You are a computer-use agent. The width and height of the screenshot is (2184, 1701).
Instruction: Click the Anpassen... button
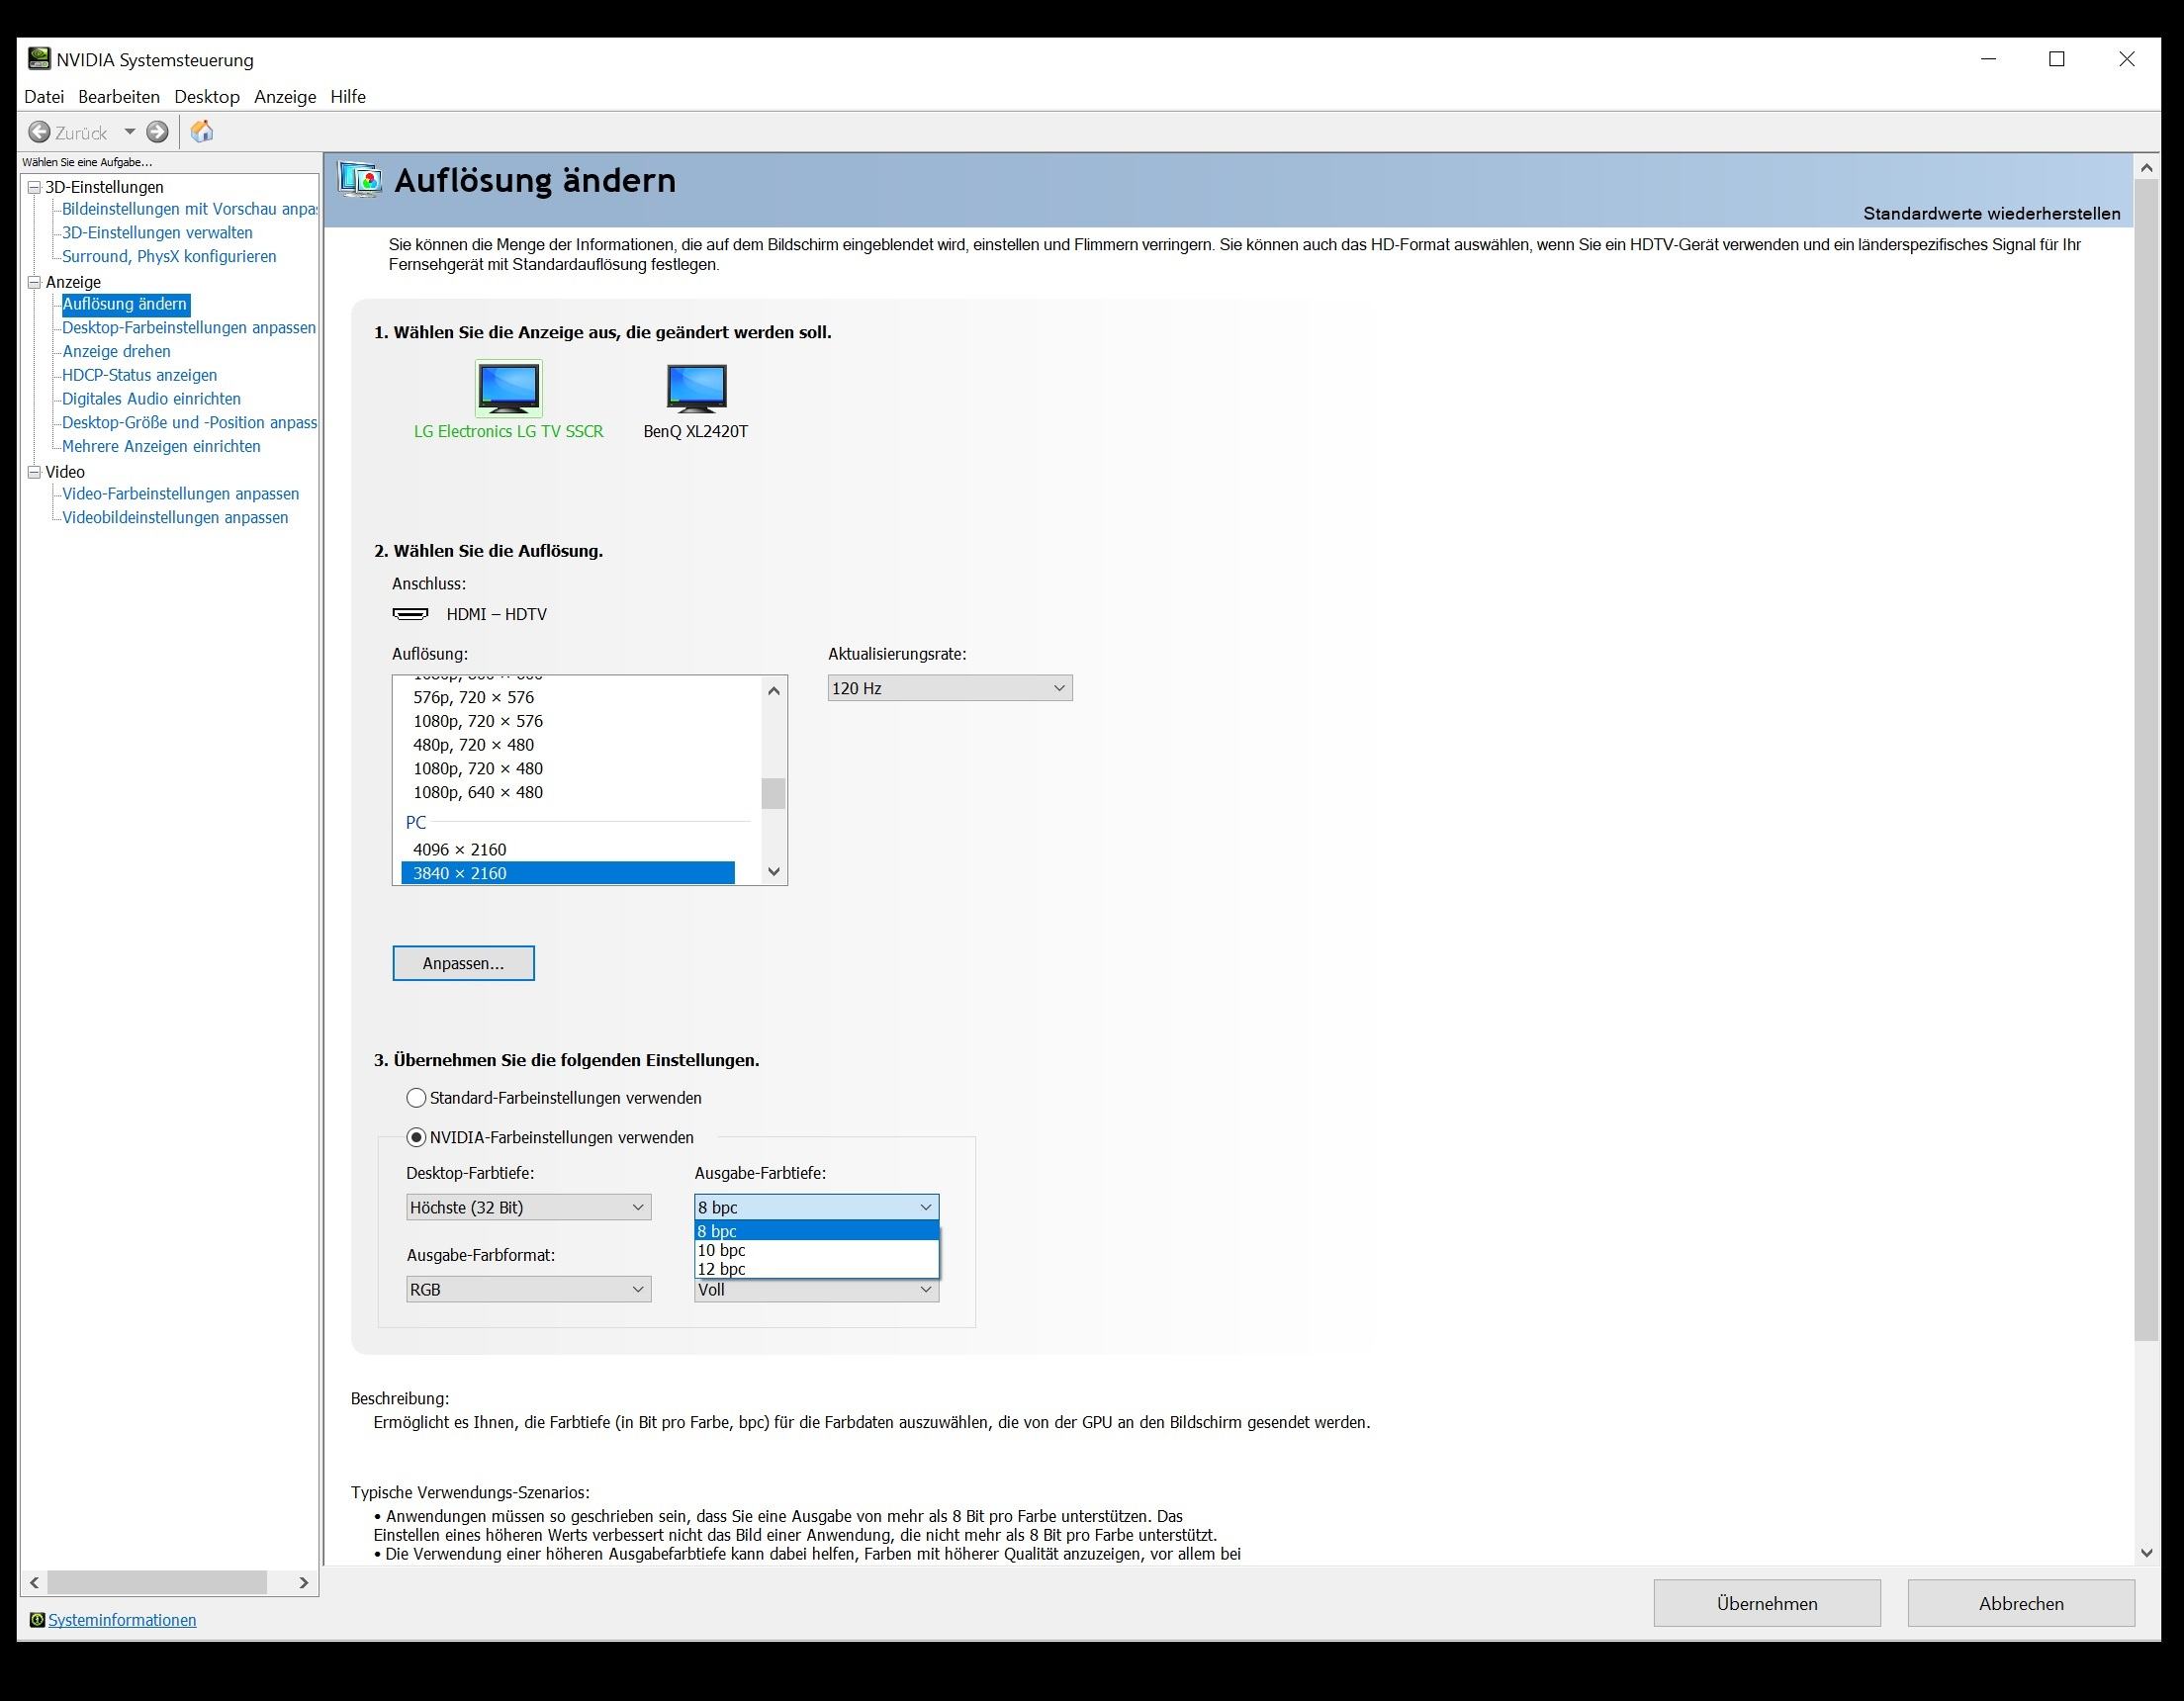[x=463, y=963]
